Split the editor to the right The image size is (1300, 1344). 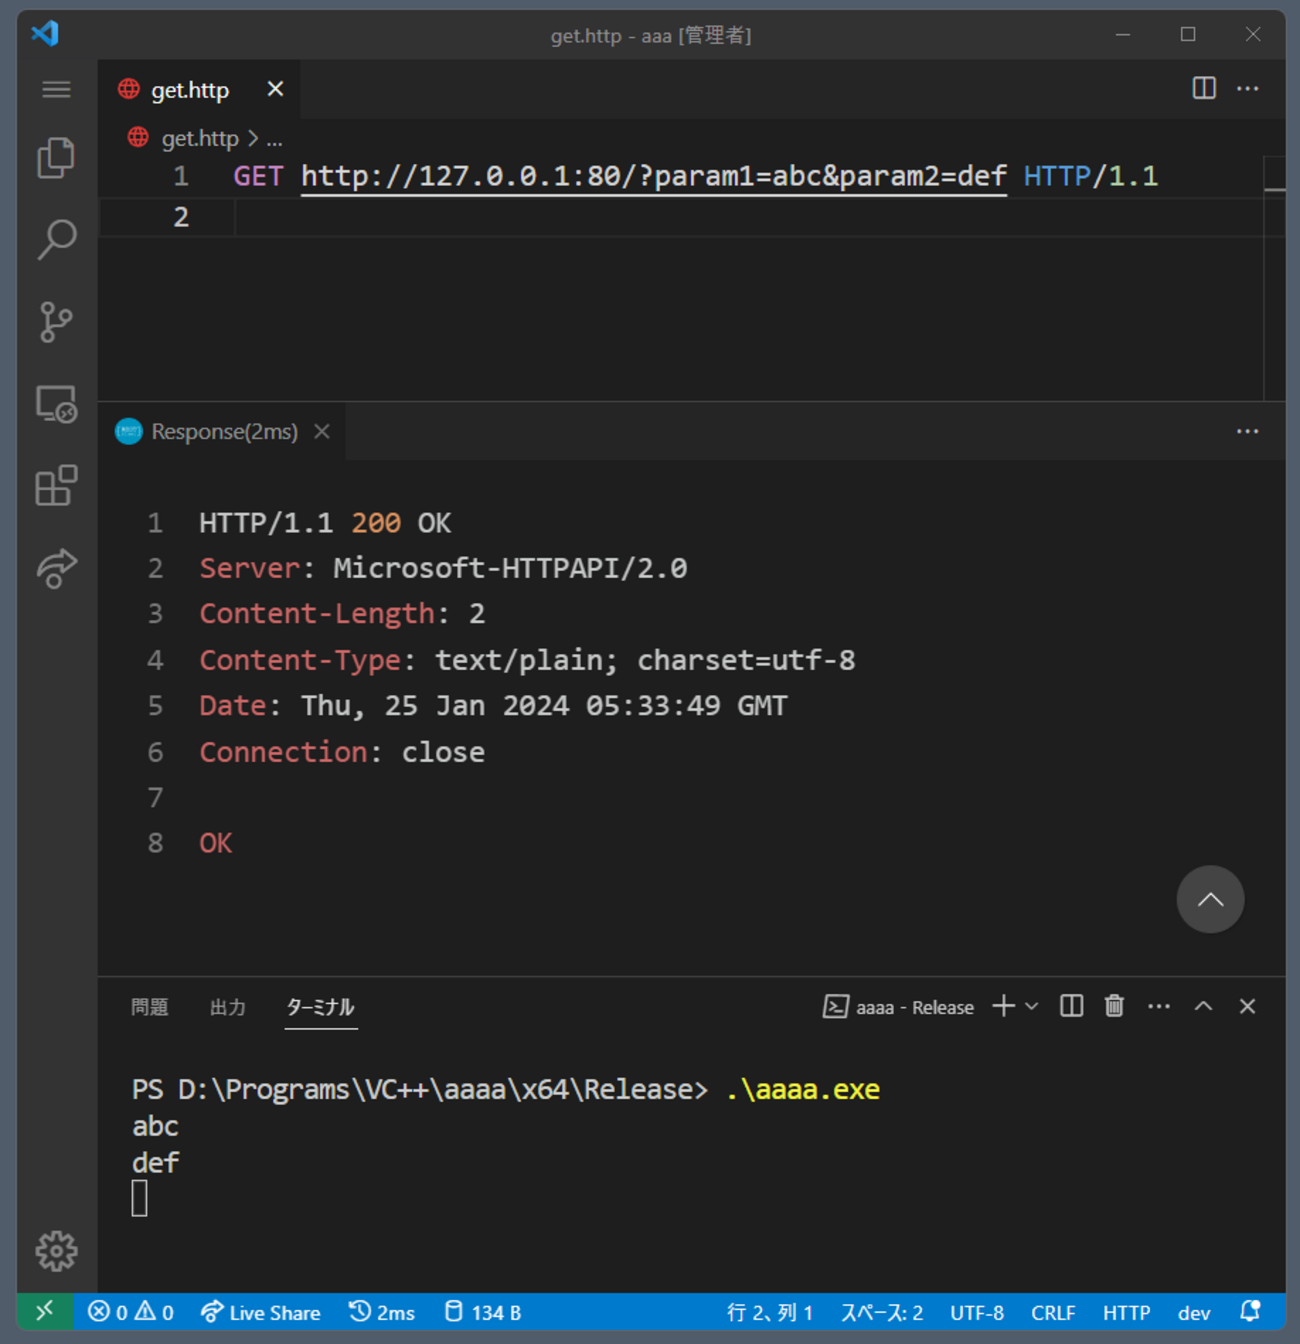(1204, 88)
